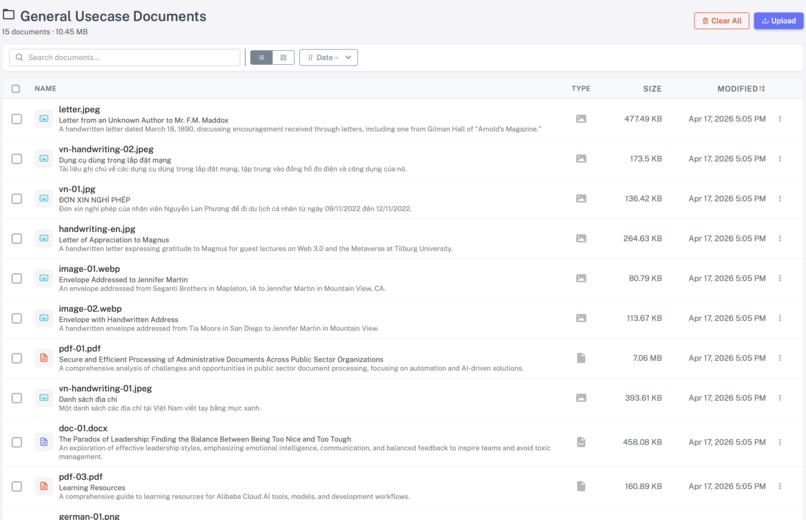Click the type icon in the doc-01.docx row

point(581,442)
